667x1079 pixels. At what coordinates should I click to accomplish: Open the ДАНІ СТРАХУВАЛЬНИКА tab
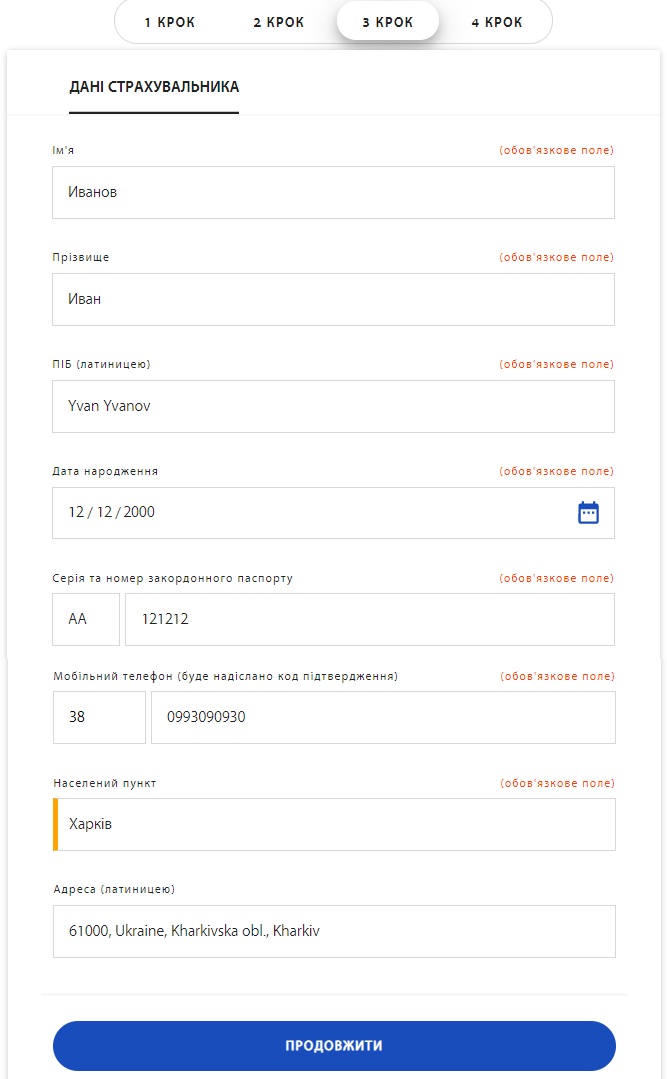154,87
